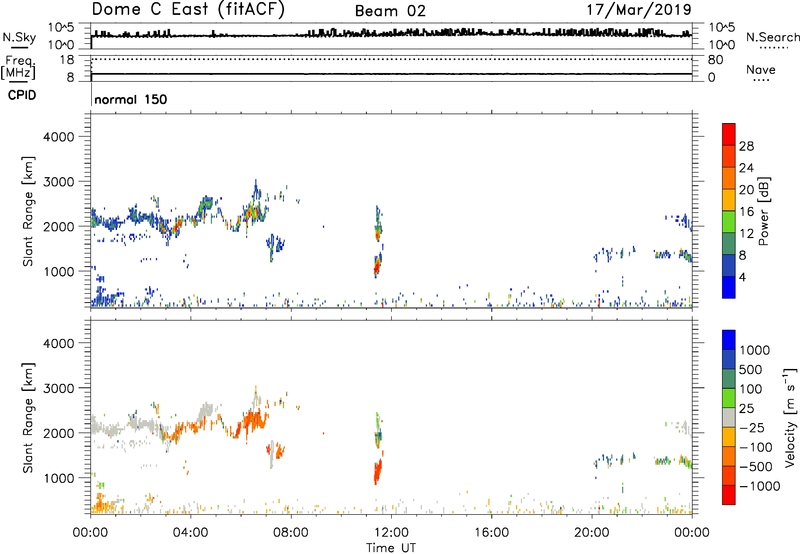Click the "−100" velocity colorbar value
800x554 pixels.
click(755, 447)
